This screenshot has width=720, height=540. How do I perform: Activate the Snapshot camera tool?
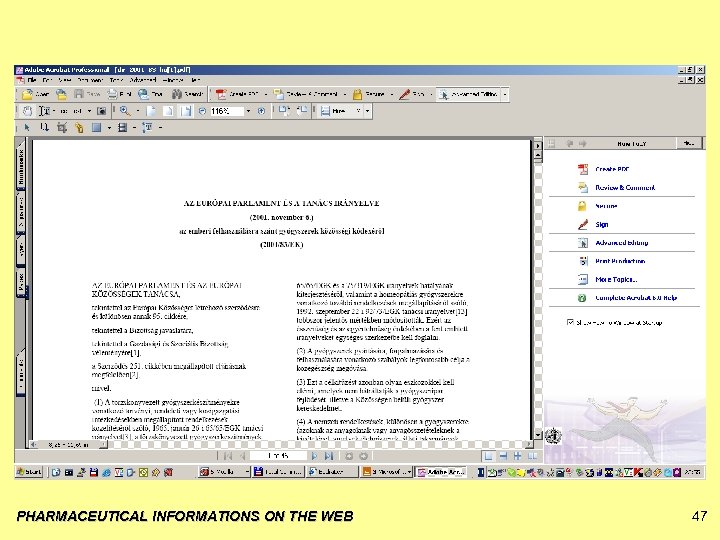coord(101,111)
